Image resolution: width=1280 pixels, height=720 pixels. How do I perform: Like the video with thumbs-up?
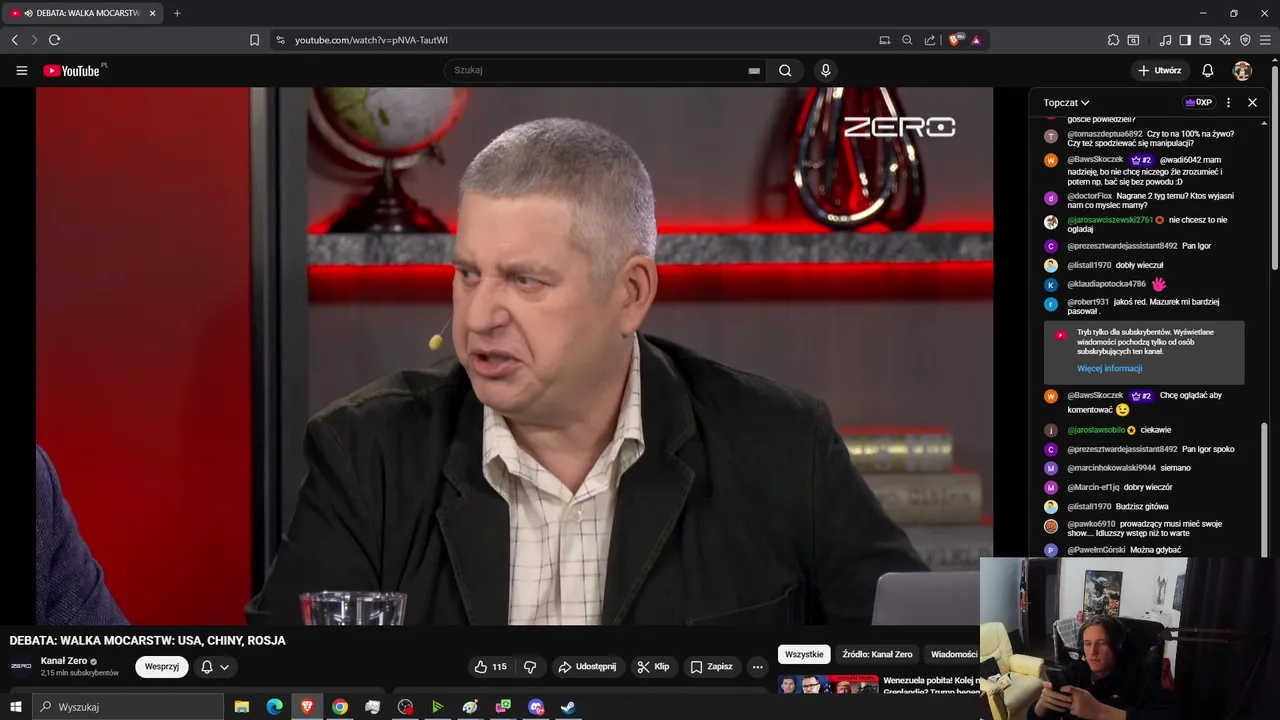[491, 667]
